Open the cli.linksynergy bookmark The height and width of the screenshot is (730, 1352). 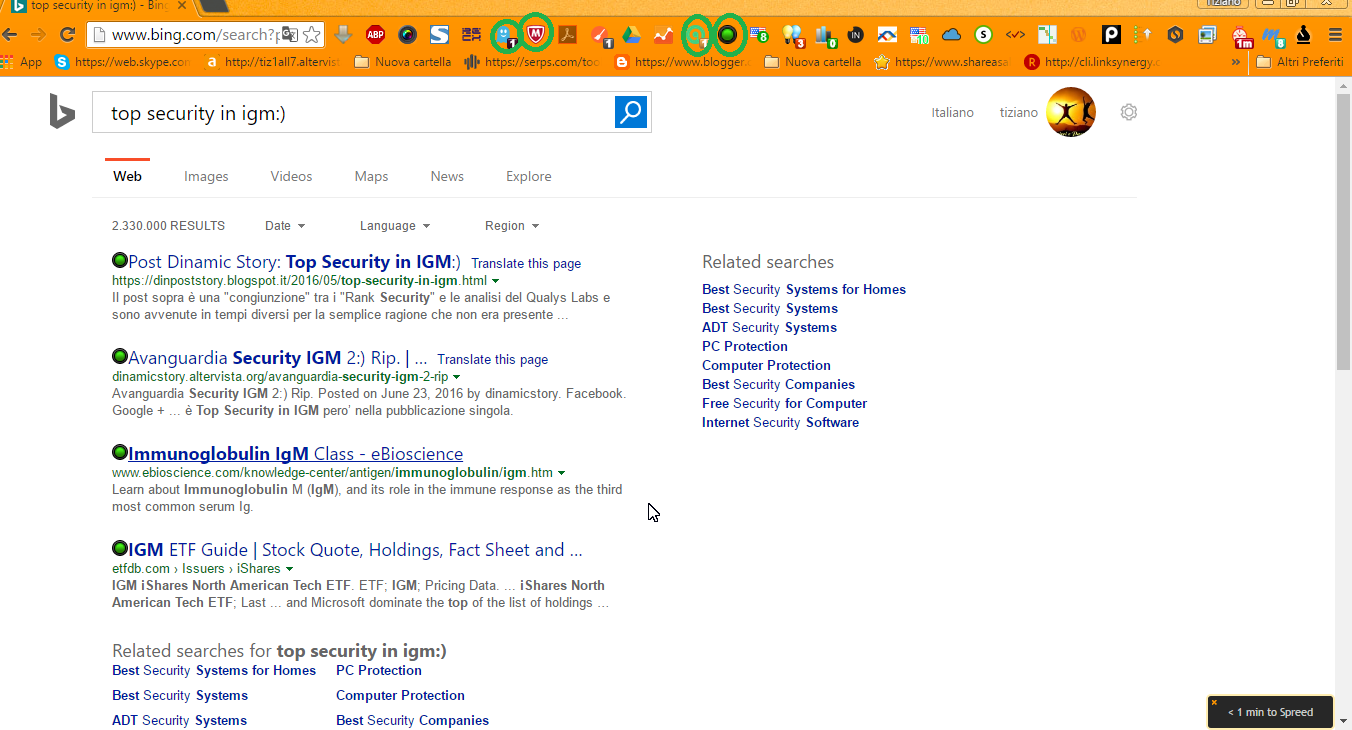1091,62
